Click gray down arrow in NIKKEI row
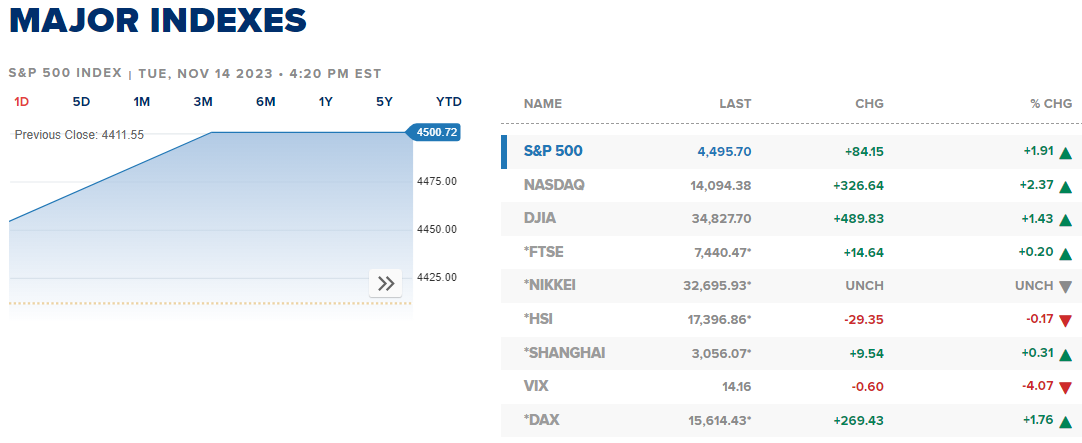The width and height of the screenshot is (1082, 443). point(1065,286)
